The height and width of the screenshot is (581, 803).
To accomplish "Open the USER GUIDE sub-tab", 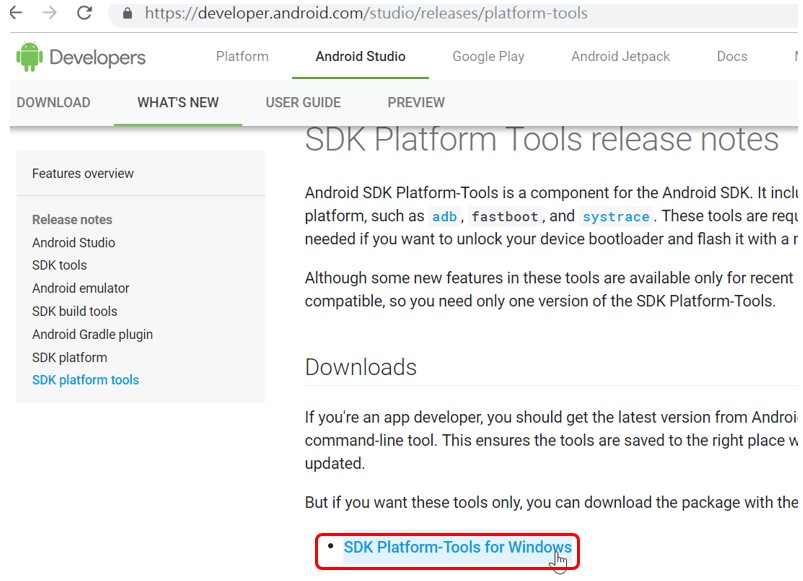I will point(303,102).
